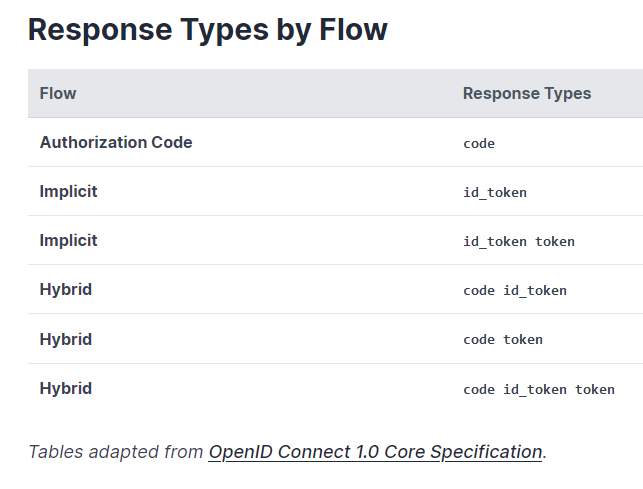Select the Hybrid cell beside "code token"

point(66,339)
